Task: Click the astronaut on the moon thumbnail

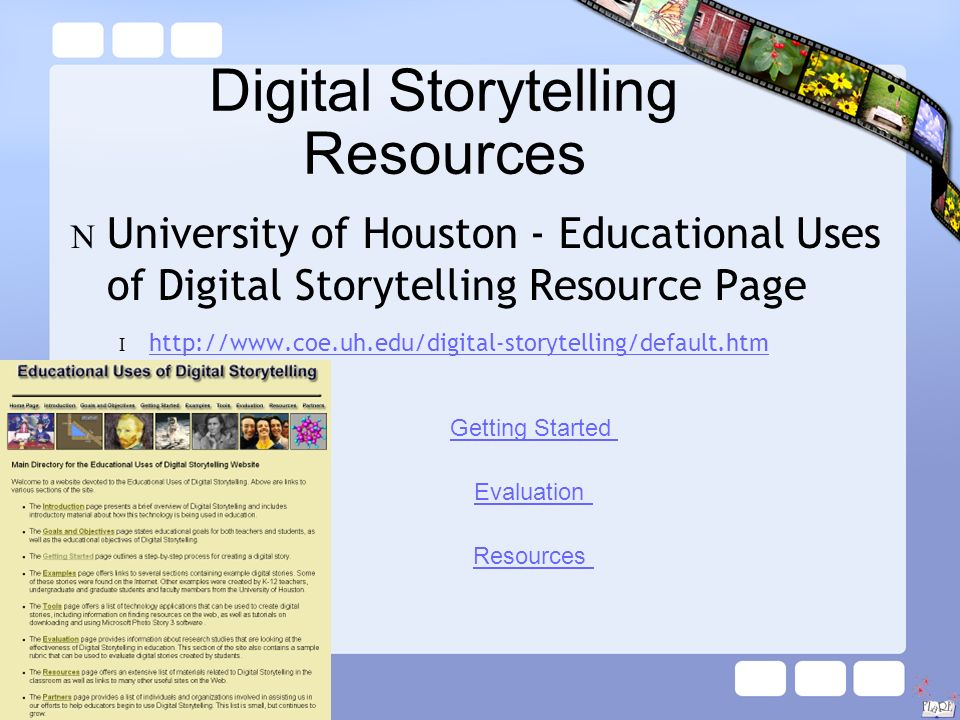Action: (173, 431)
